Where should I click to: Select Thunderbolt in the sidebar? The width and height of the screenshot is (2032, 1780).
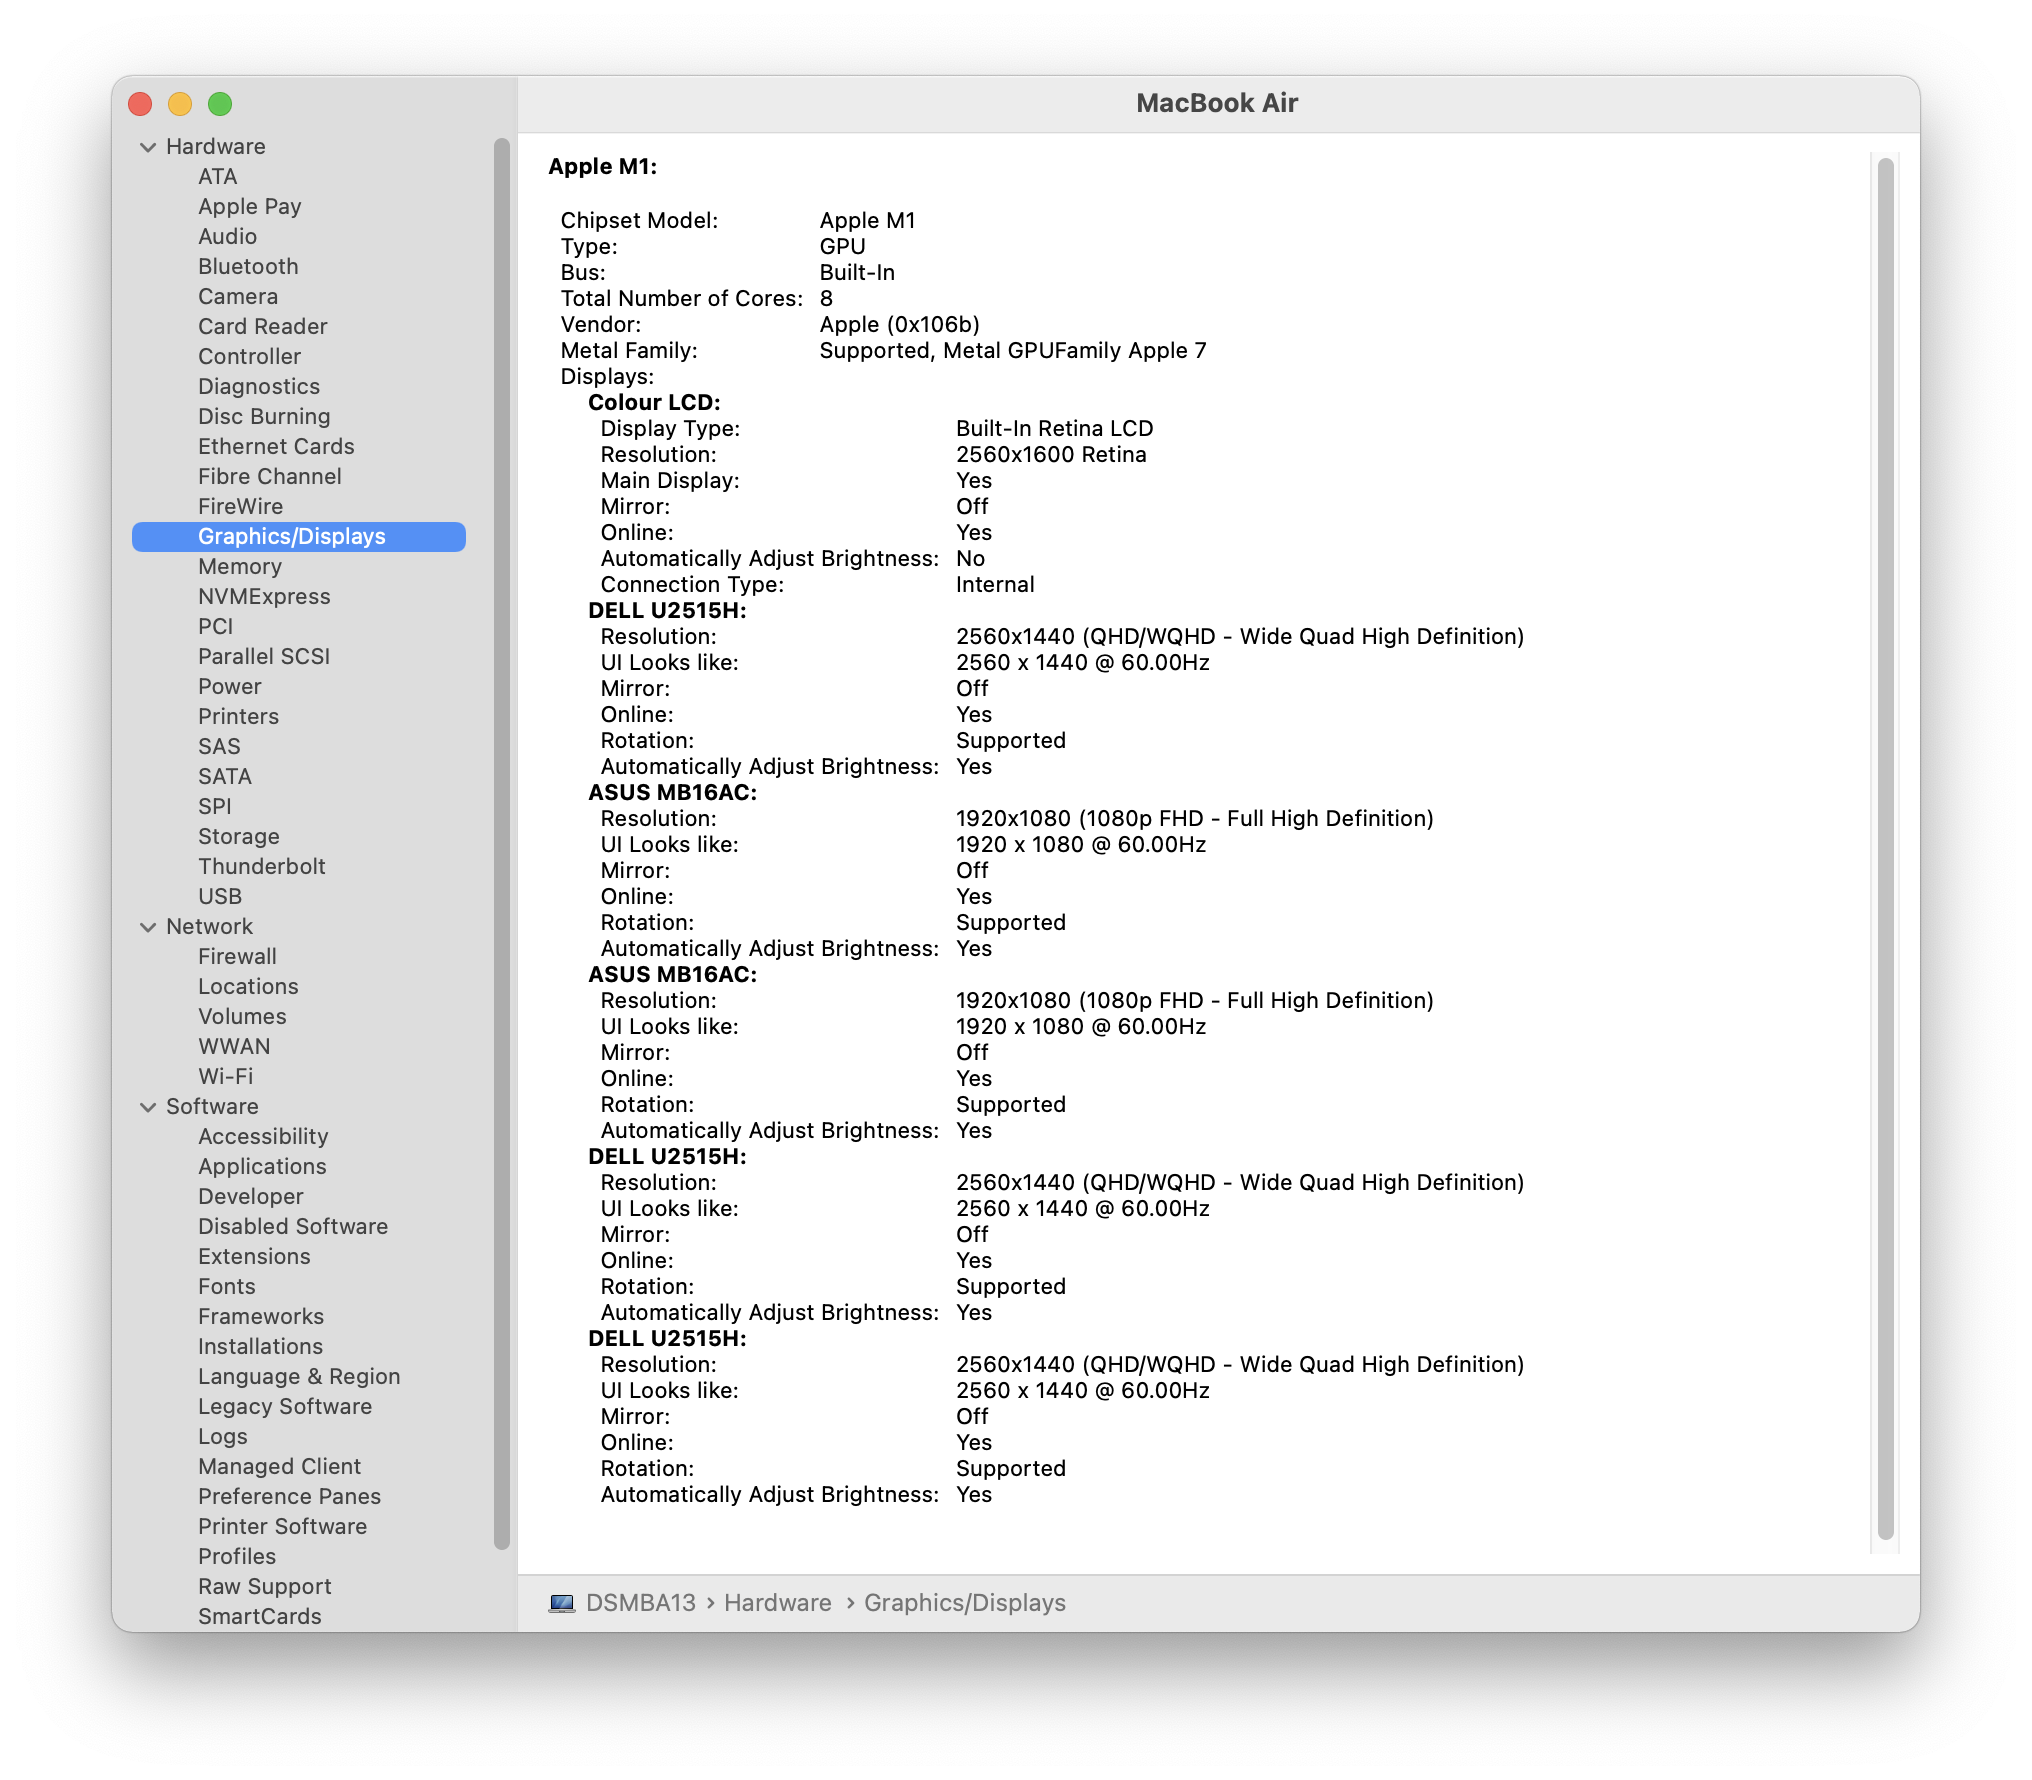click(x=261, y=867)
